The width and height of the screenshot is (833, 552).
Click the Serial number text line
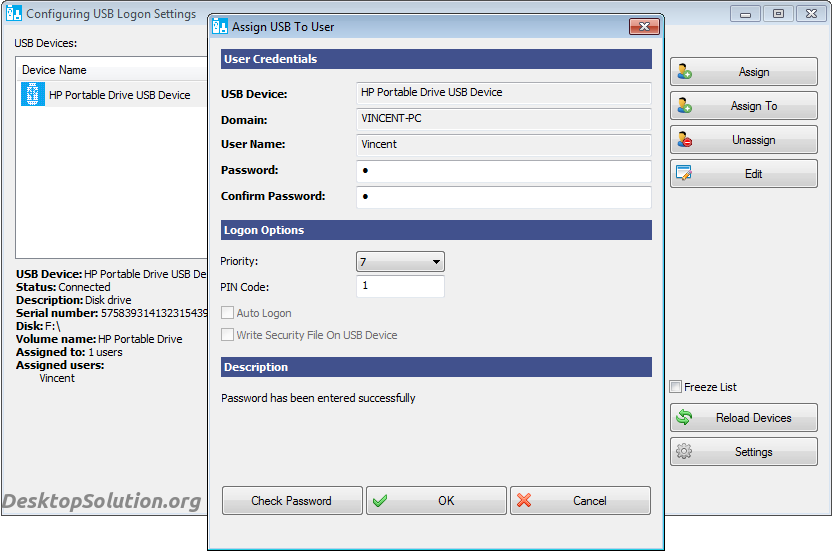tap(112, 313)
